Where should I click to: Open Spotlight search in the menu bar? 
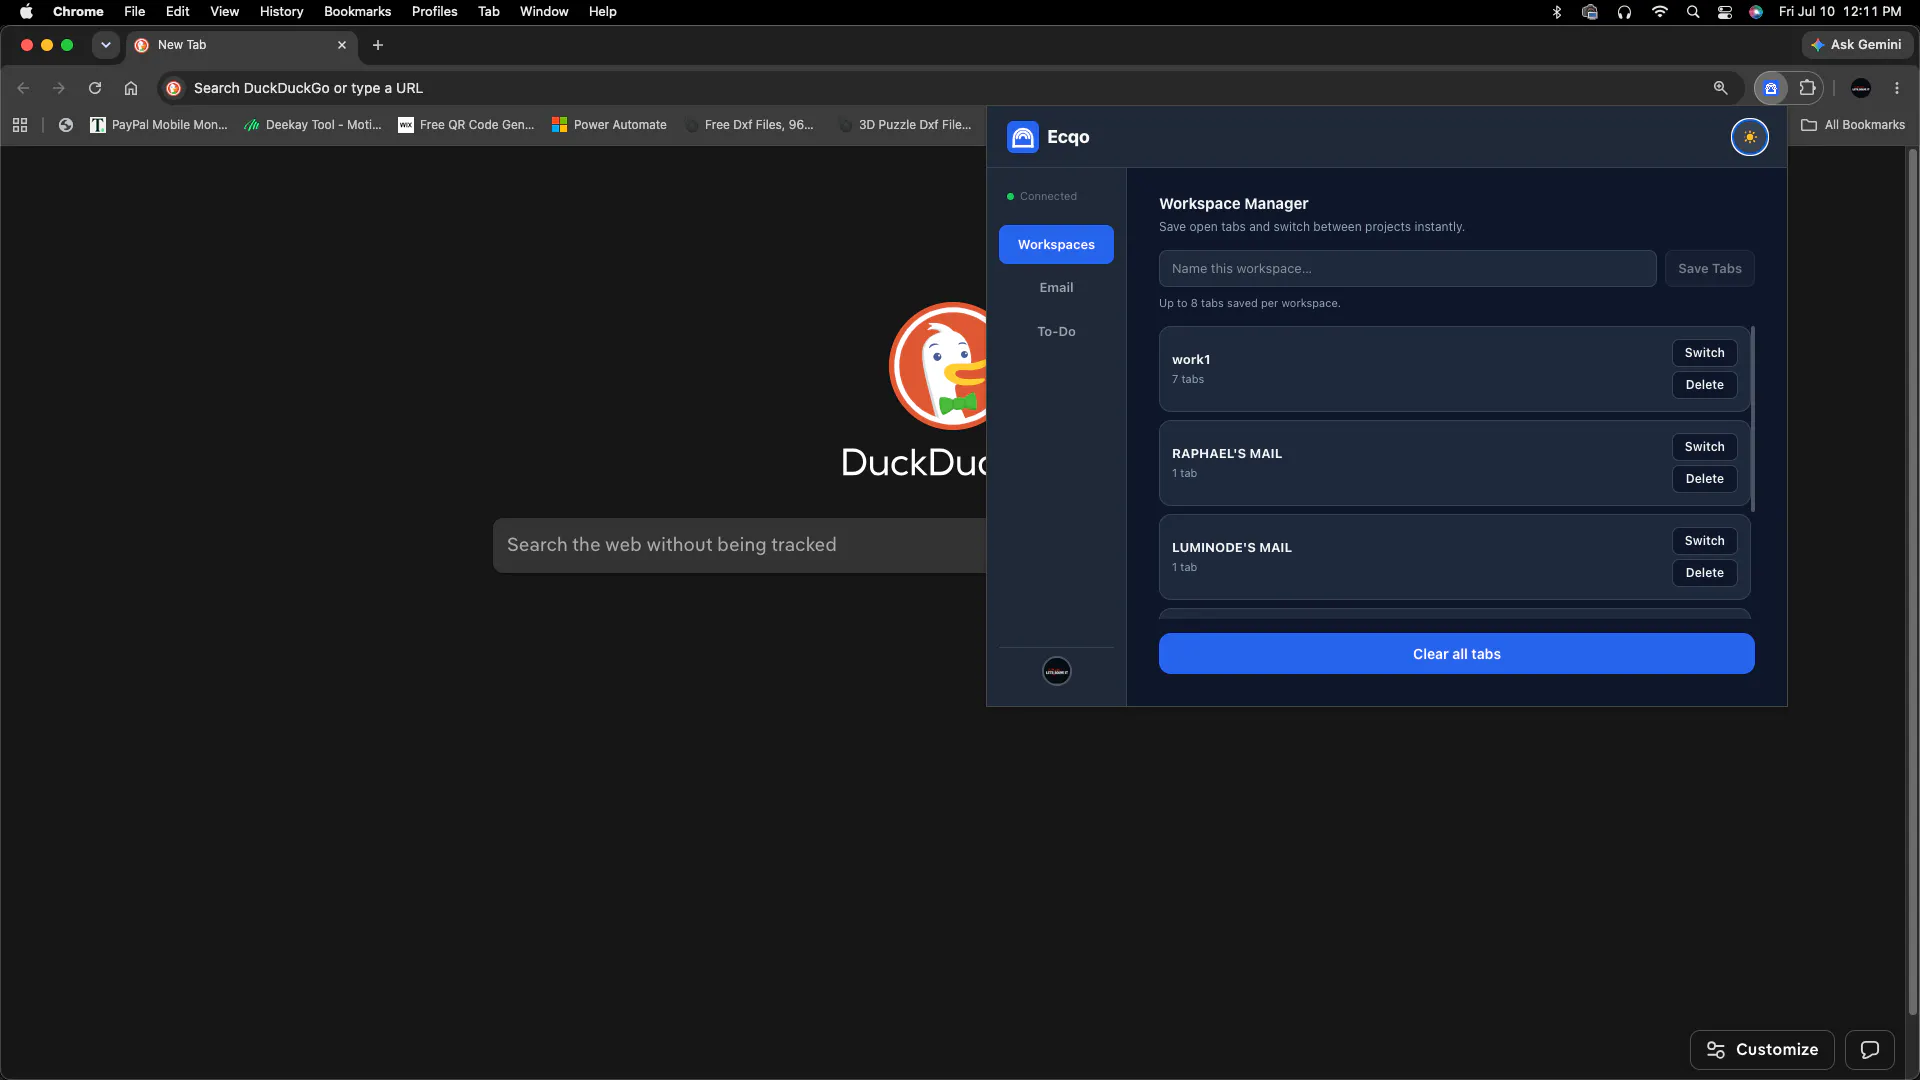[x=1693, y=12]
